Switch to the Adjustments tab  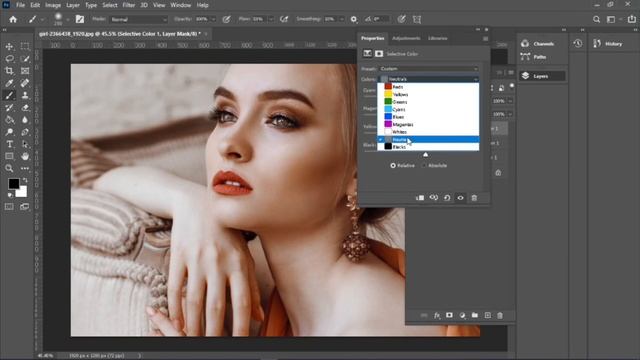[x=406, y=38]
